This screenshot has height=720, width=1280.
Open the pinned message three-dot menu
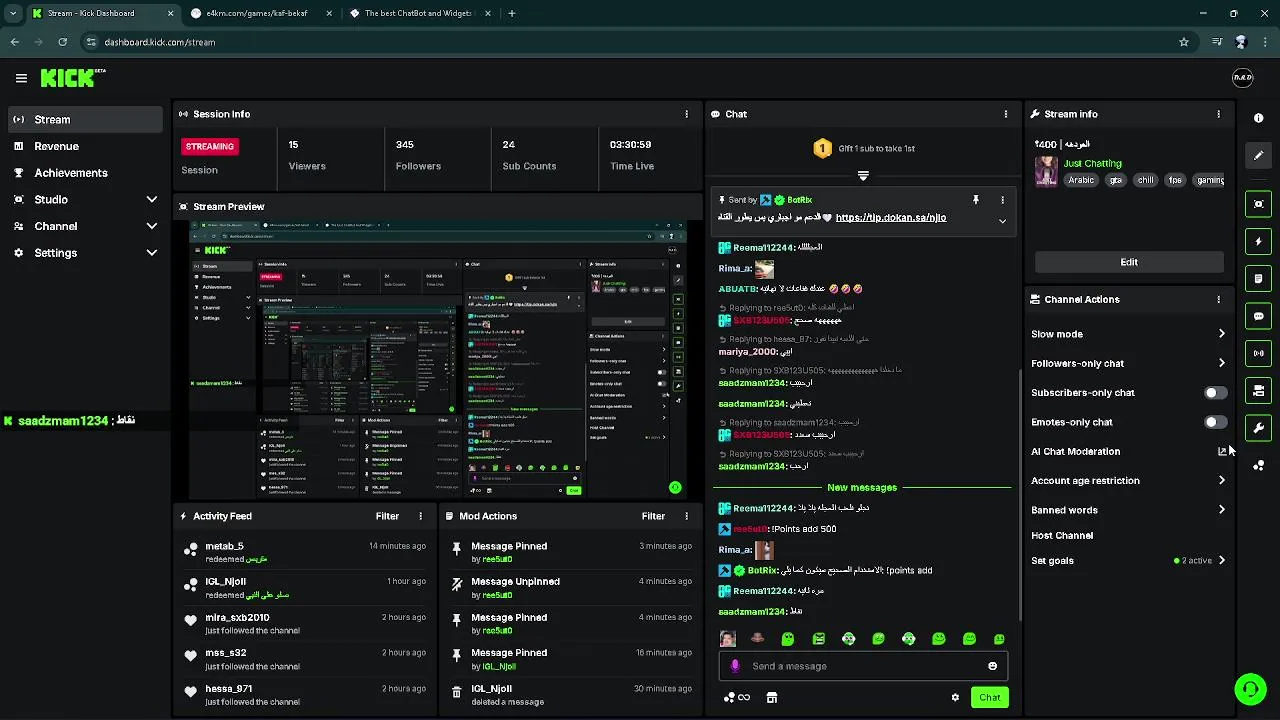click(x=1002, y=200)
